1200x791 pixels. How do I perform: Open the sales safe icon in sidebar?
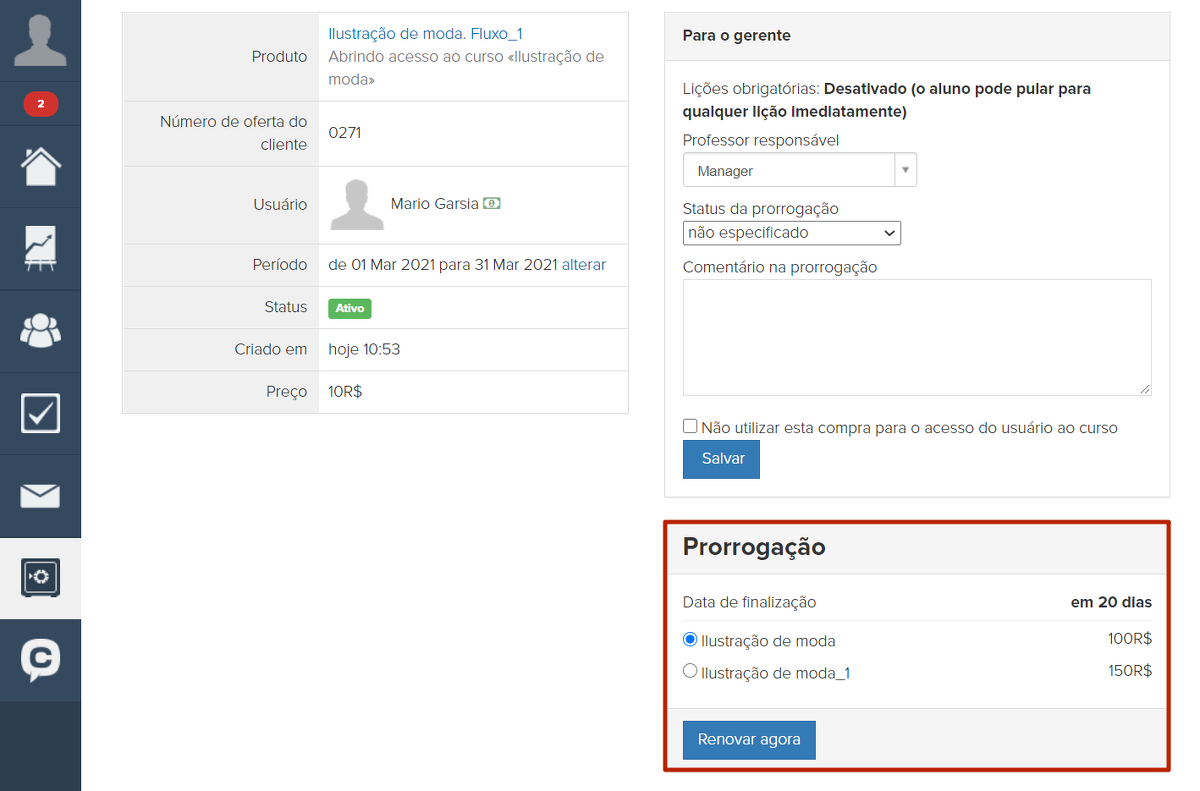pyautogui.click(x=40, y=578)
